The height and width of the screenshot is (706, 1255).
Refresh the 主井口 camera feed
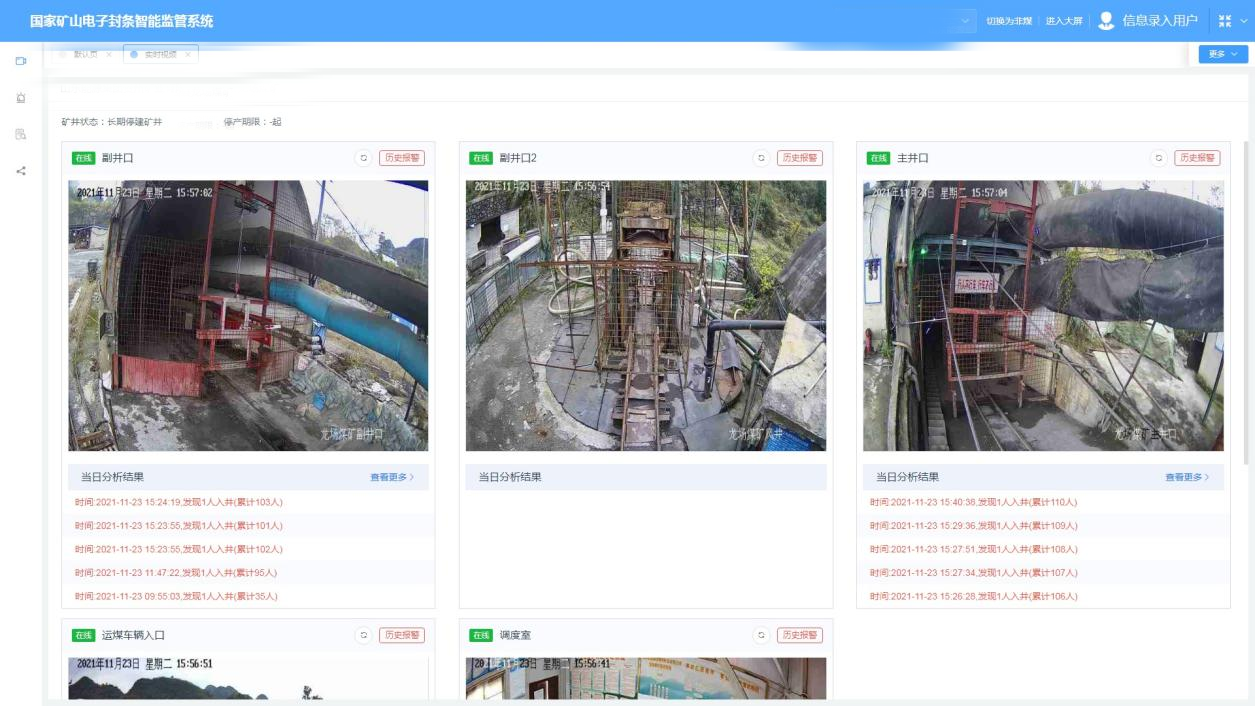[x=1158, y=158]
